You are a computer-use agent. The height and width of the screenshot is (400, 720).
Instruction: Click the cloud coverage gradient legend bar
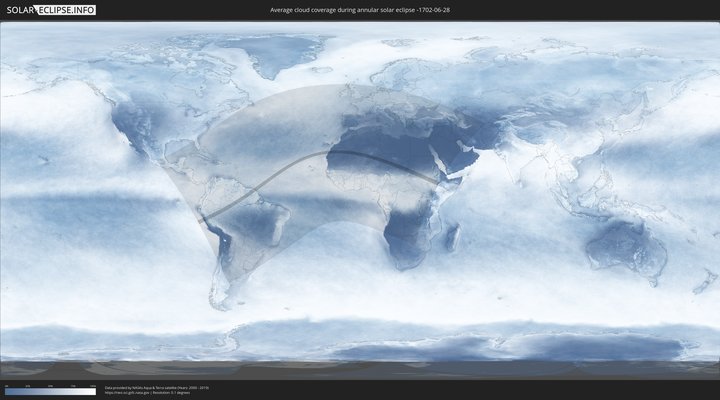point(50,392)
